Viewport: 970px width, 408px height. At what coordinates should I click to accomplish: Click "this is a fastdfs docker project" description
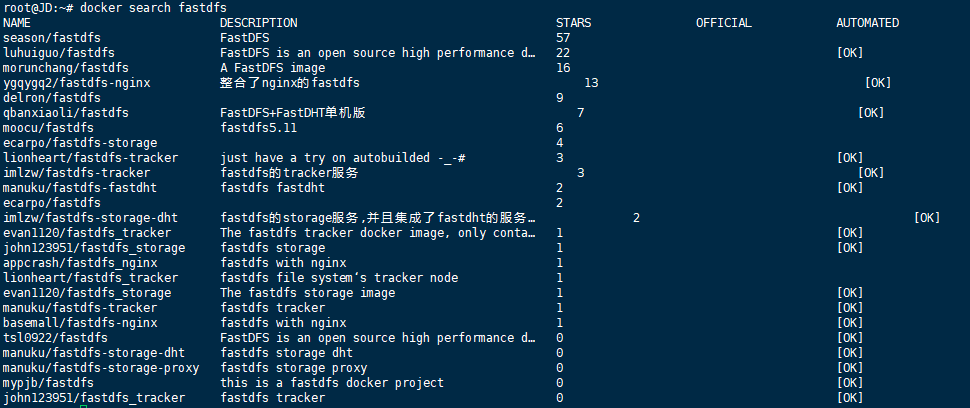click(x=332, y=383)
